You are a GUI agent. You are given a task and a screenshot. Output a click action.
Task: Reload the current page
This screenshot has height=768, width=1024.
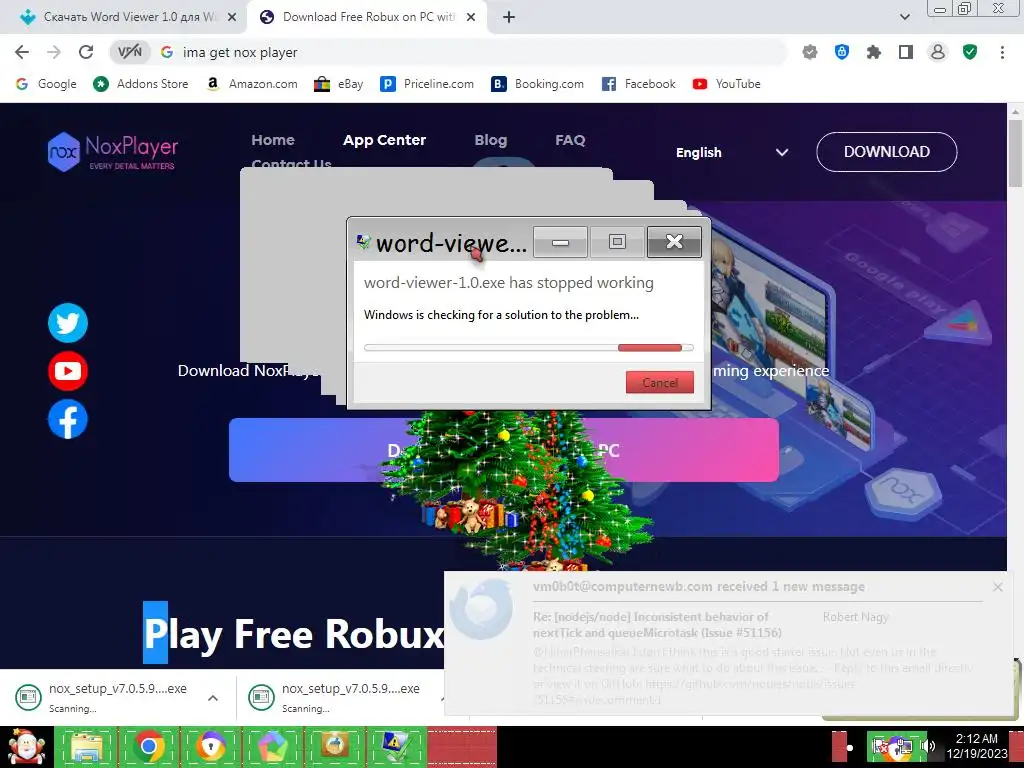86,52
